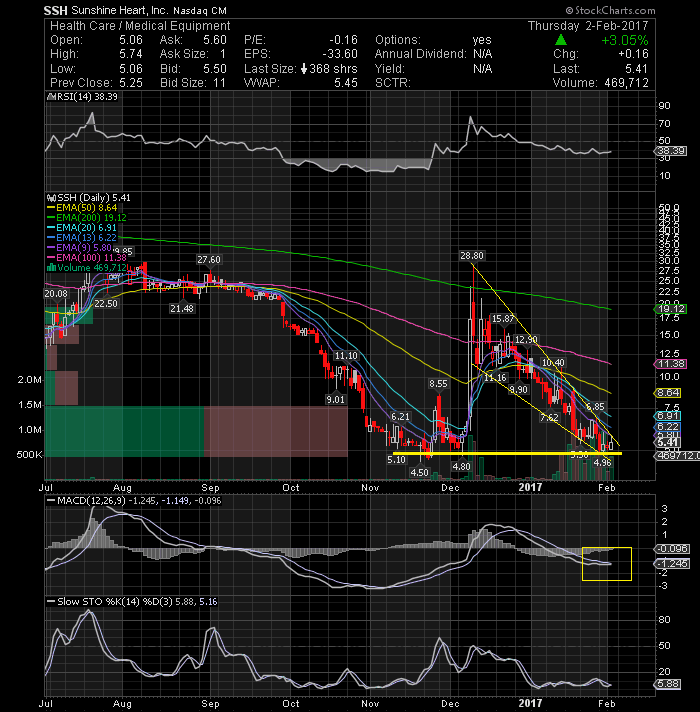Click the 12.90 price label

point(527,340)
